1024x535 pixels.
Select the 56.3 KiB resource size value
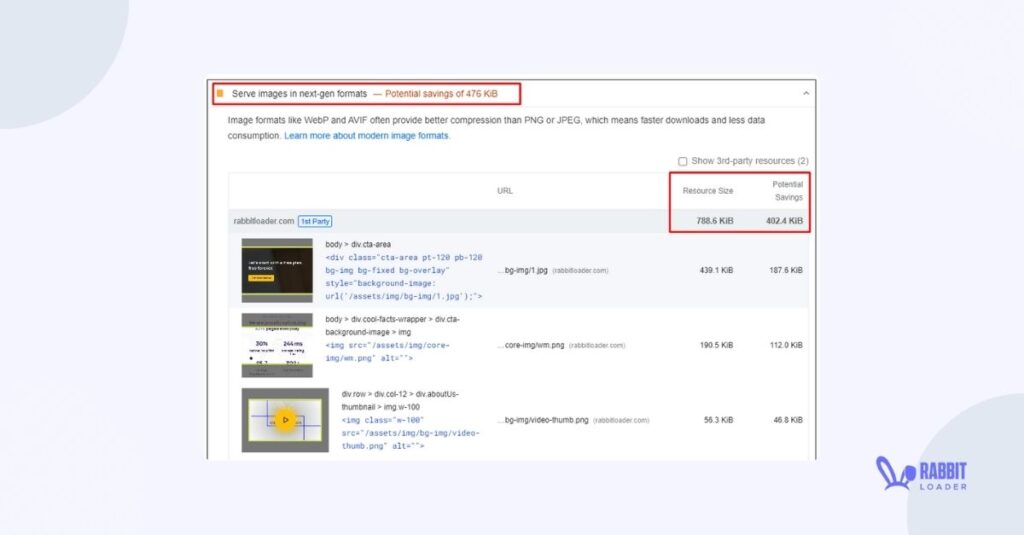(718, 420)
